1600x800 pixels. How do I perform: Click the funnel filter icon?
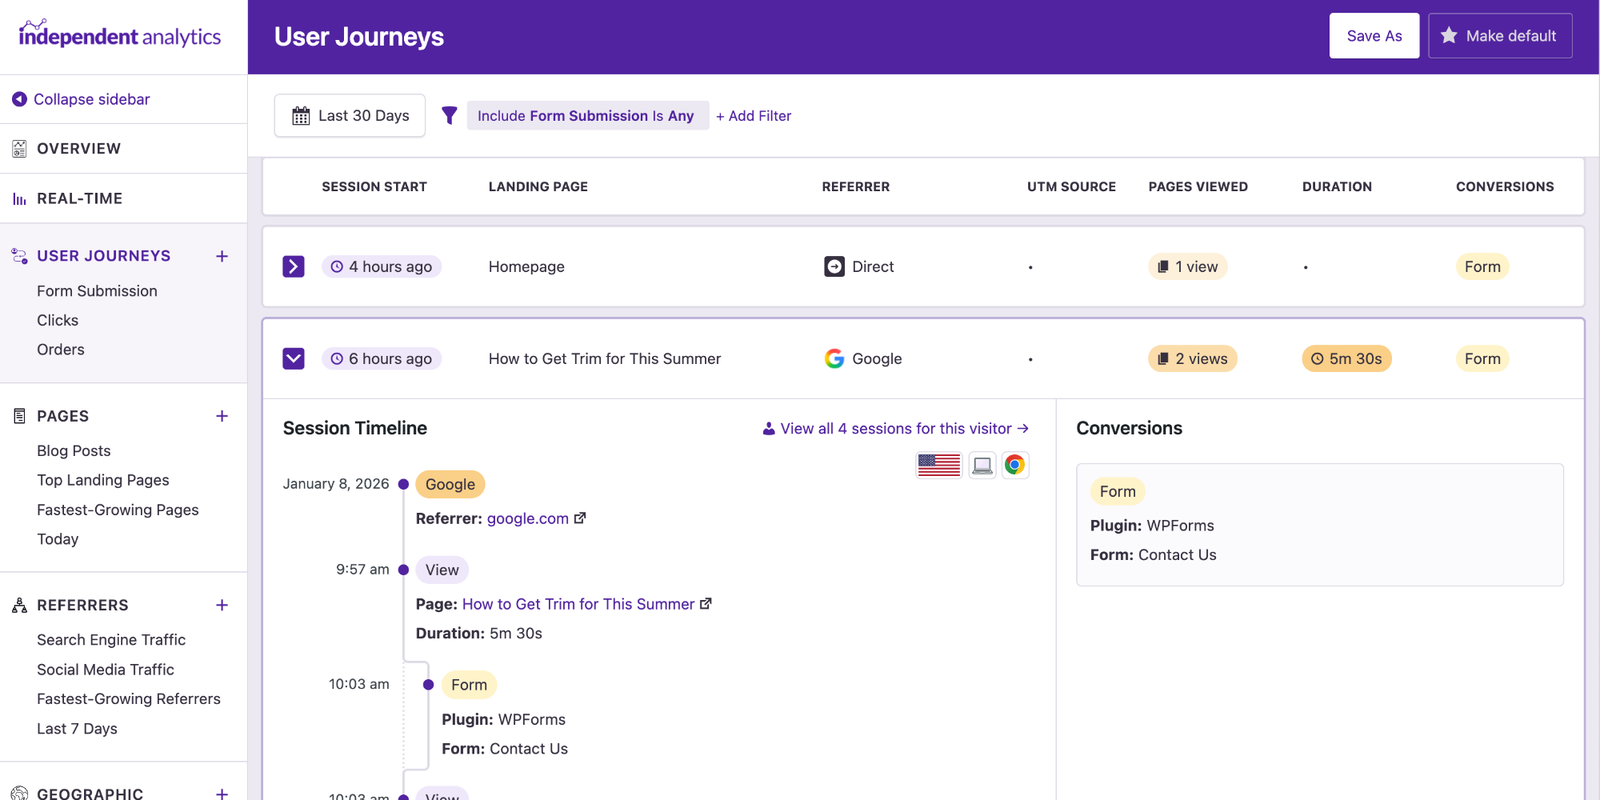450,116
